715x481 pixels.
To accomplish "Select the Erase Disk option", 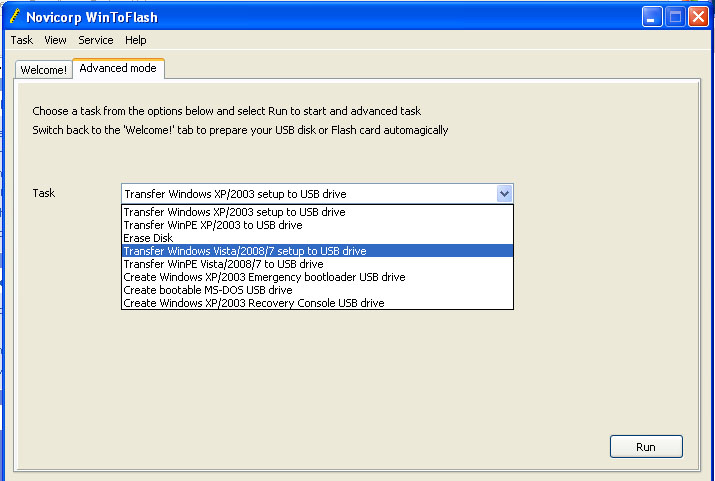I will pos(317,238).
